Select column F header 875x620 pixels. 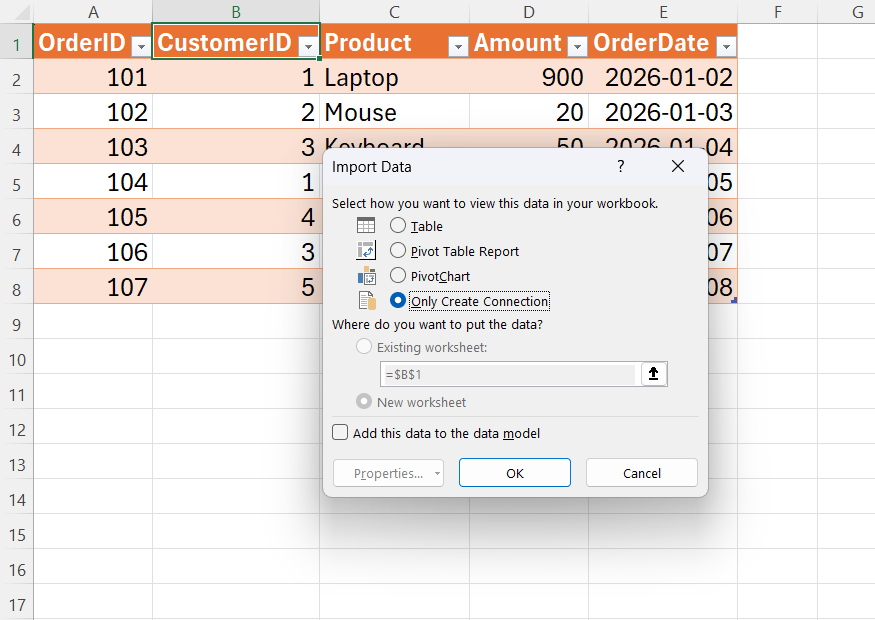(x=777, y=12)
